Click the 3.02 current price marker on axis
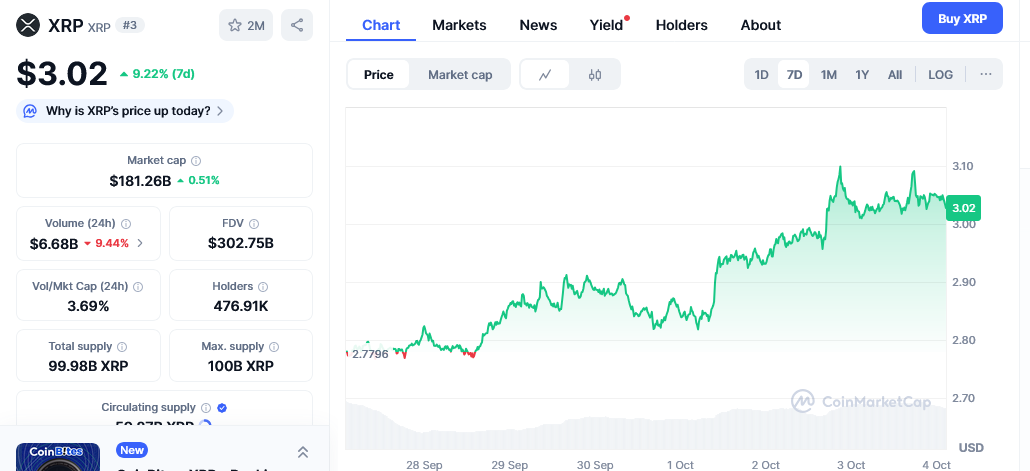This screenshot has width=1030, height=471. [964, 208]
